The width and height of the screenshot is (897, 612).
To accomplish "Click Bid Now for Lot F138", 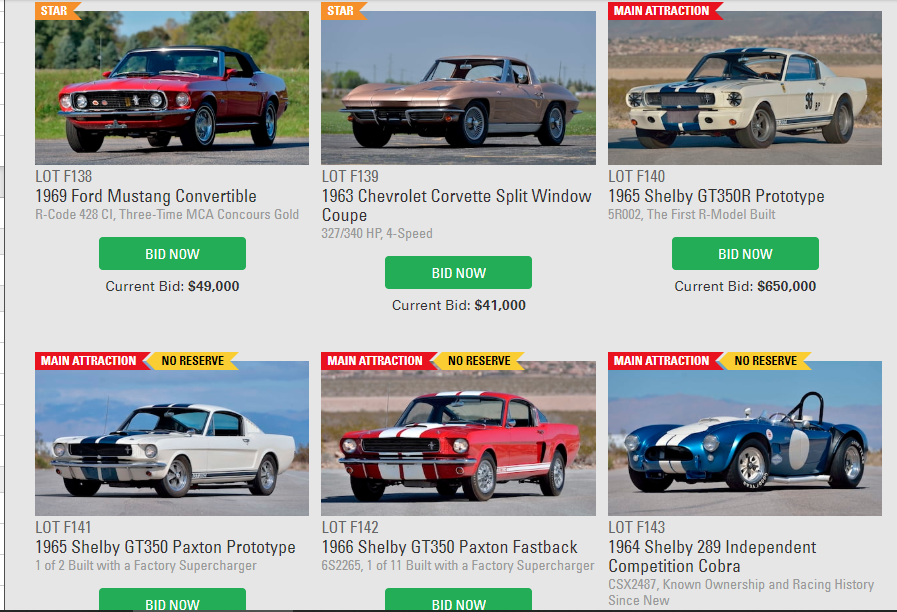I will click(x=172, y=253).
